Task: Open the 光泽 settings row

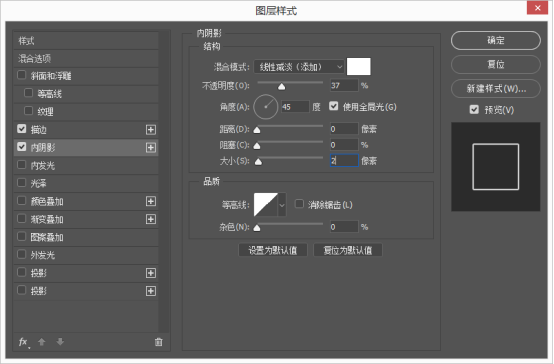Action: pyautogui.click(x=86, y=183)
